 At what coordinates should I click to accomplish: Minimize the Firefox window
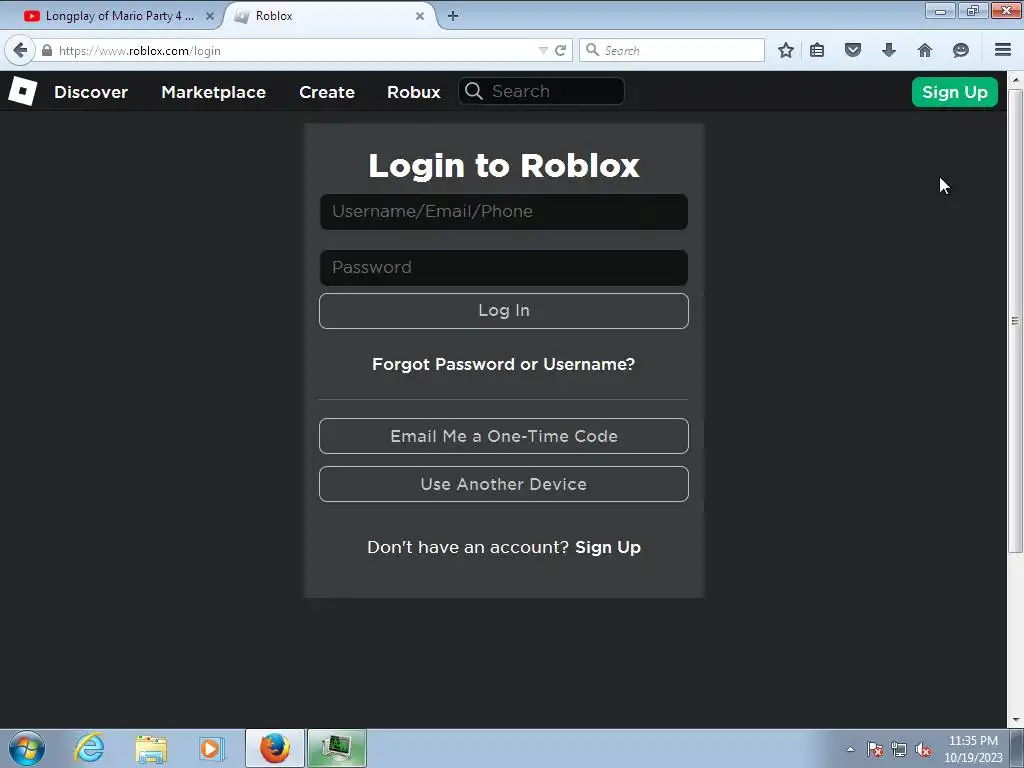point(940,10)
